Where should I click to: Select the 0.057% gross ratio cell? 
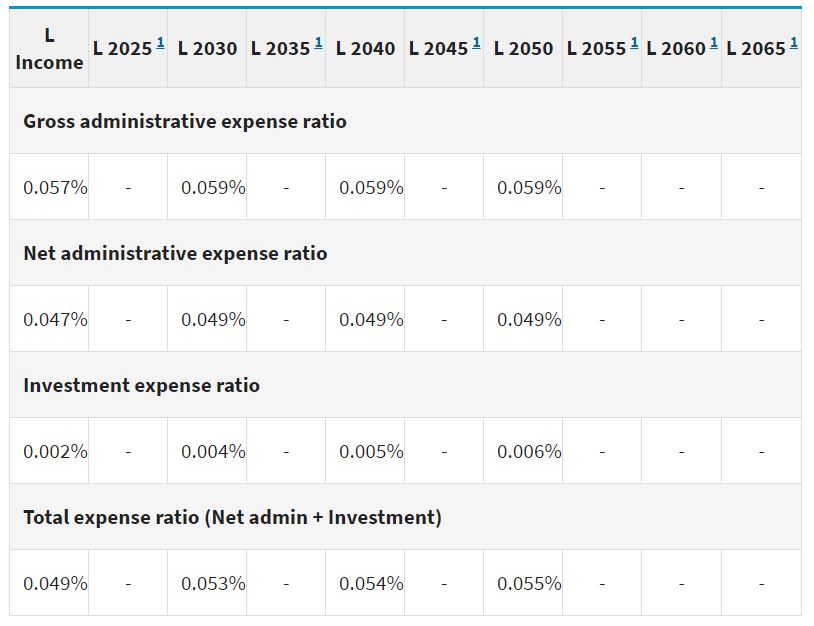pyautogui.click(x=55, y=188)
